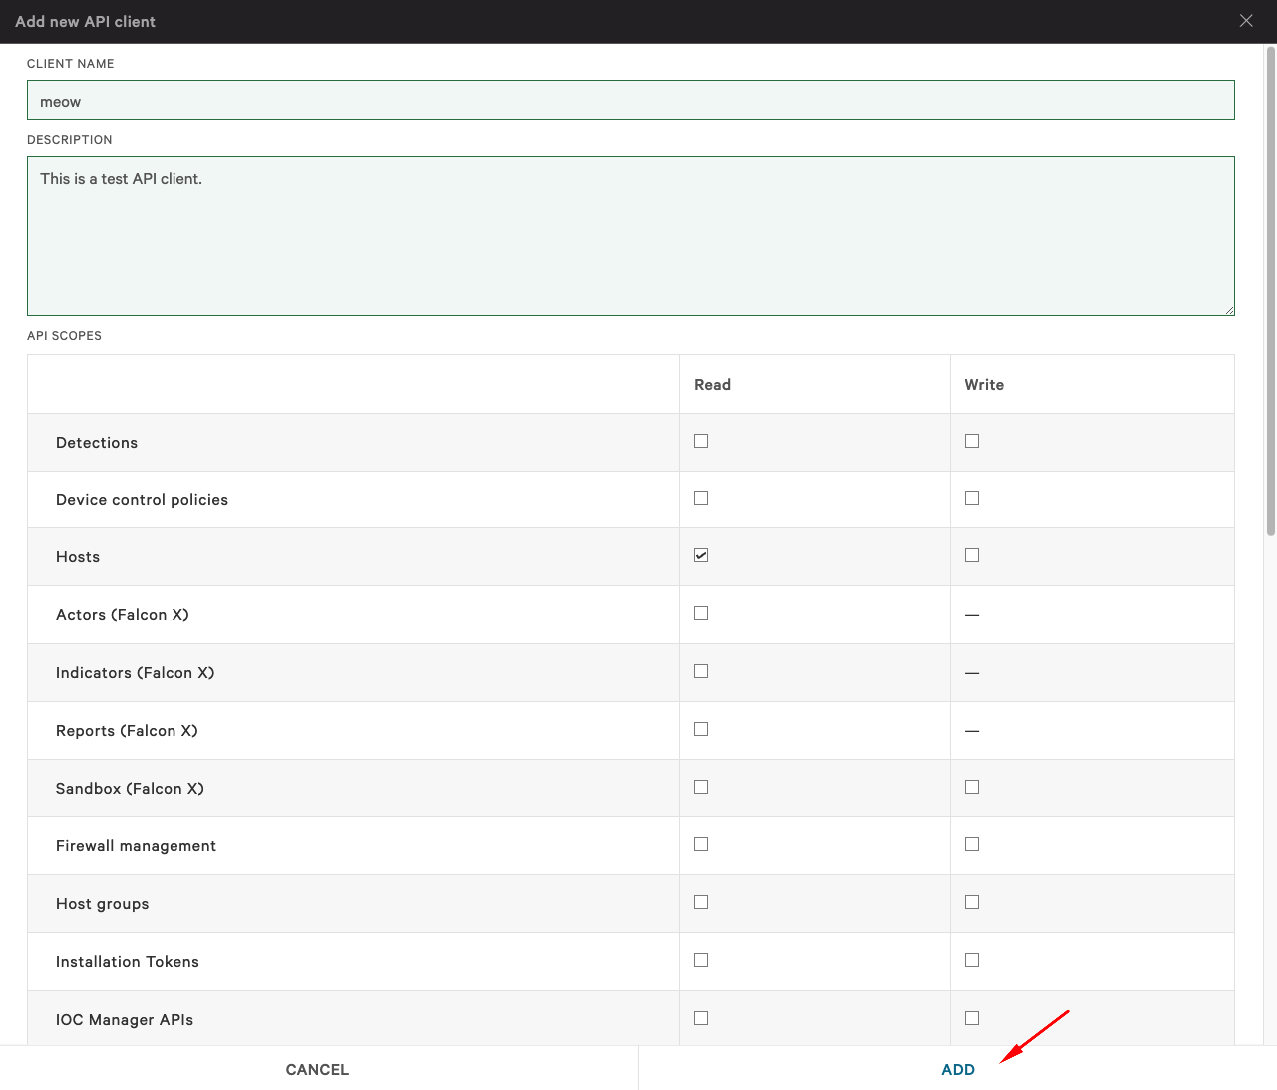The height and width of the screenshot is (1090, 1277).
Task: Select Write scope for Host groups
Action: point(972,902)
